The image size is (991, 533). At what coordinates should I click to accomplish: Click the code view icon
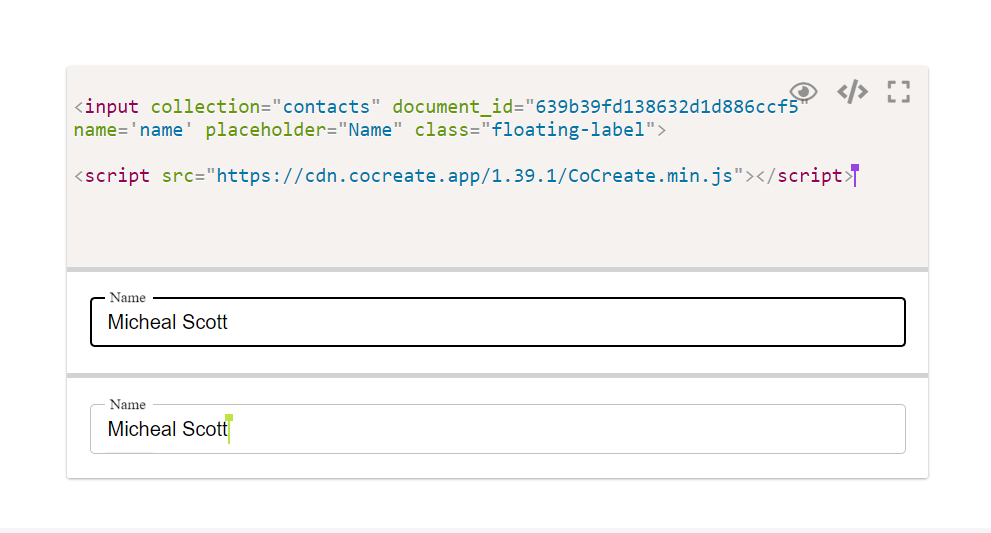point(853,92)
